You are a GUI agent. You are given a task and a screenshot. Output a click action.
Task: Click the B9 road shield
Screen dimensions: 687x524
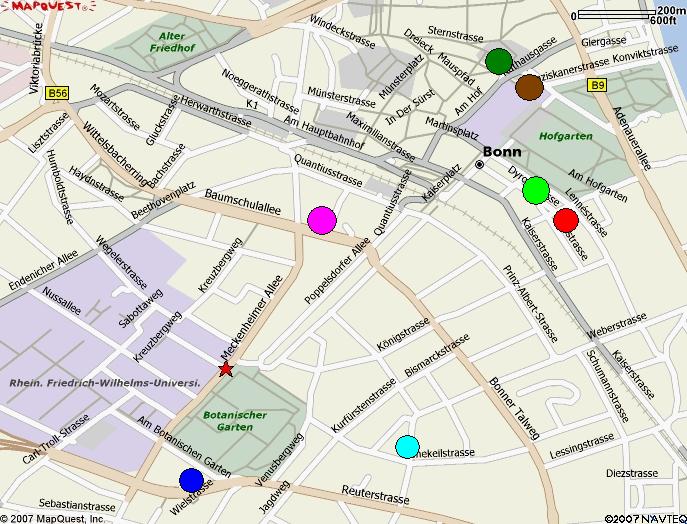tap(598, 86)
